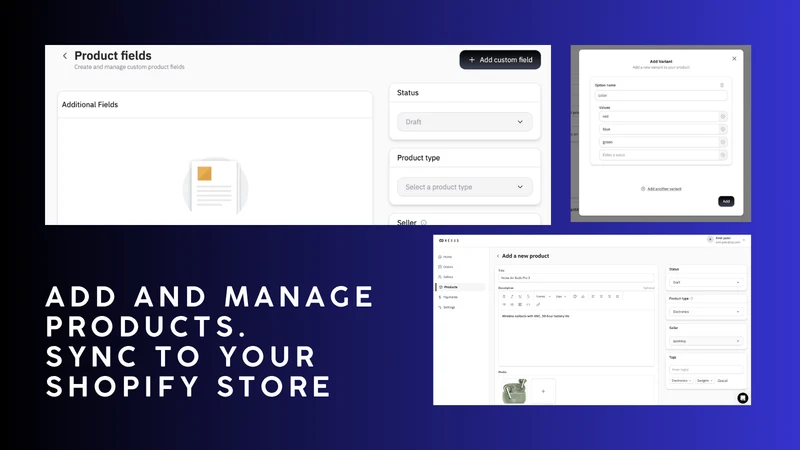Align description text left
800x450 pixels.
pos(593,296)
